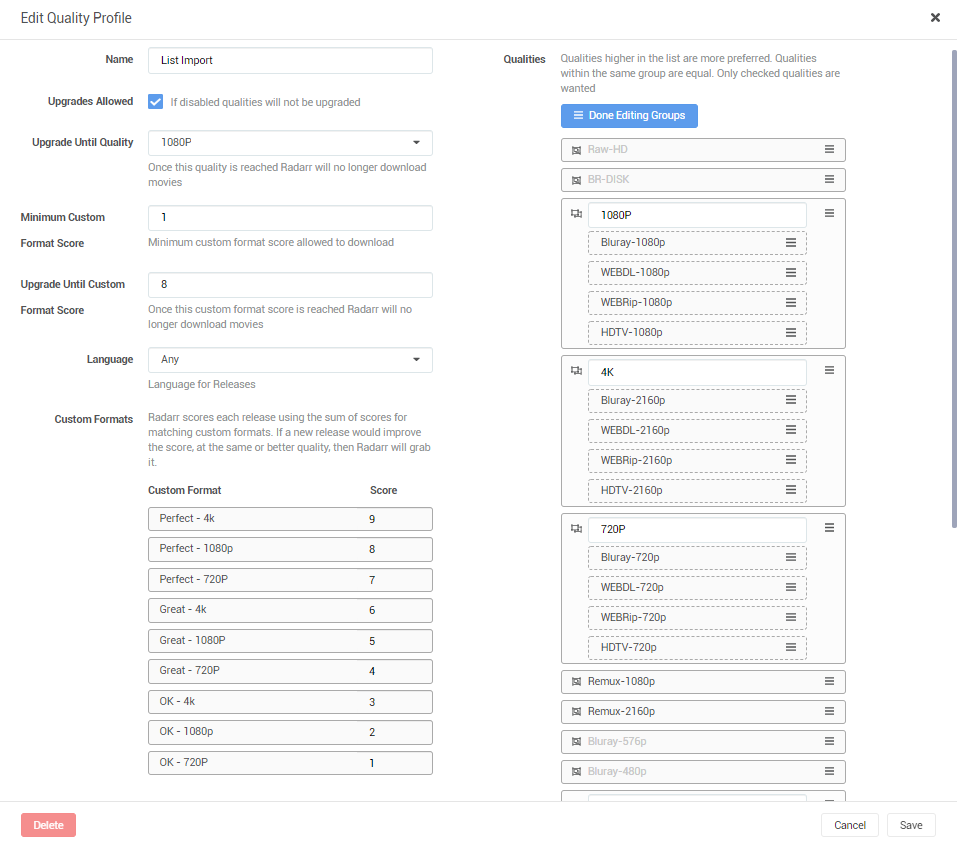The image size is (957, 849).
Task: Disable the Upgrades Allowed checkbox
Action: [x=155, y=101]
